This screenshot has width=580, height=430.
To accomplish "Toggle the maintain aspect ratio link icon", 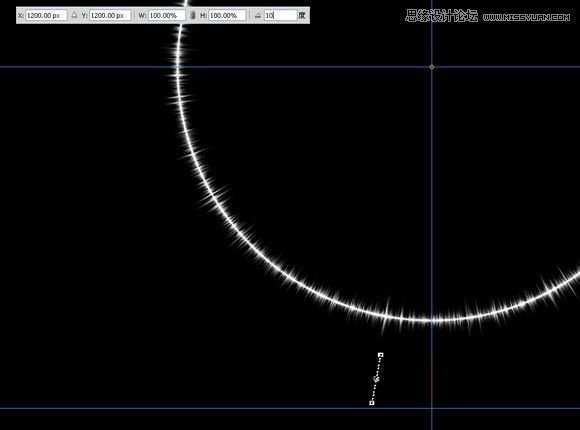I will click(193, 16).
